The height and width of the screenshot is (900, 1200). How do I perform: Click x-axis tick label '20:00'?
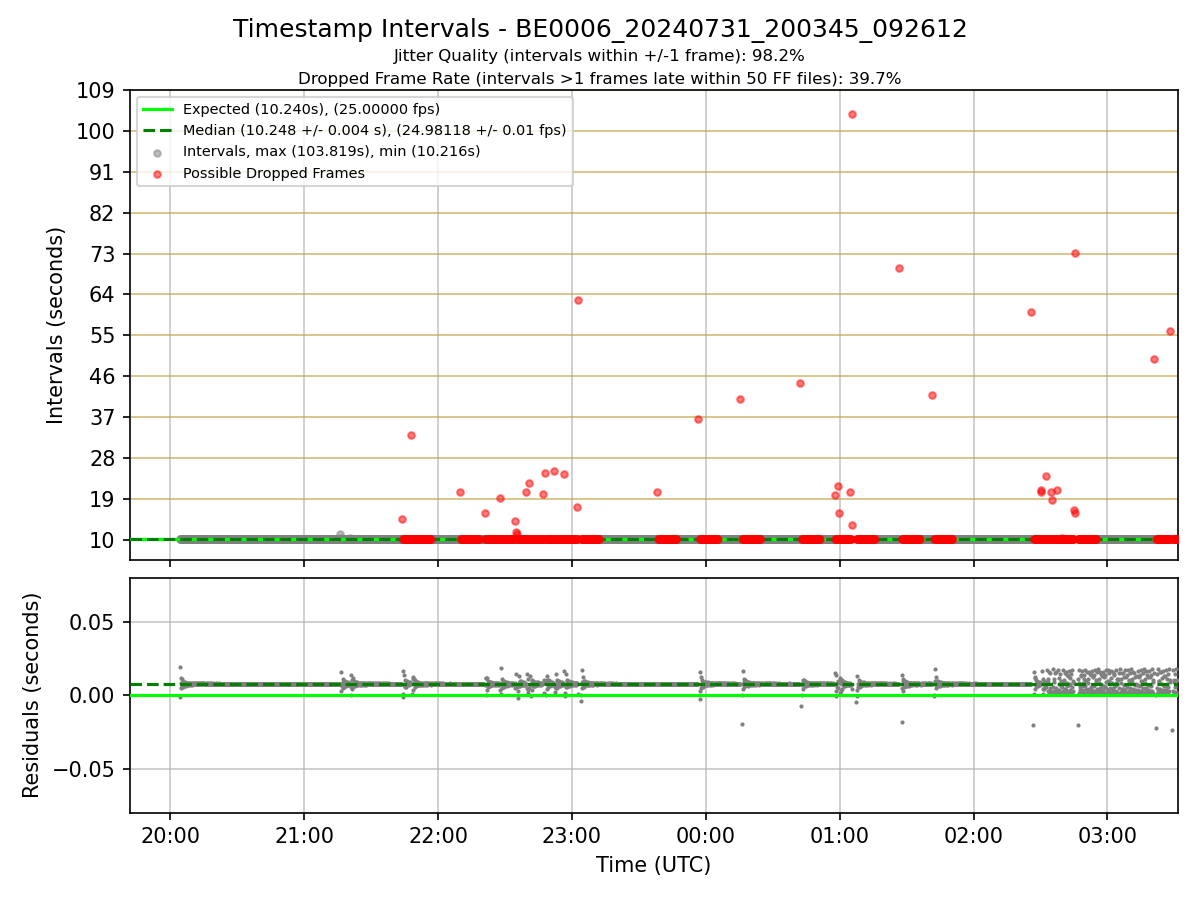pyautogui.click(x=170, y=835)
